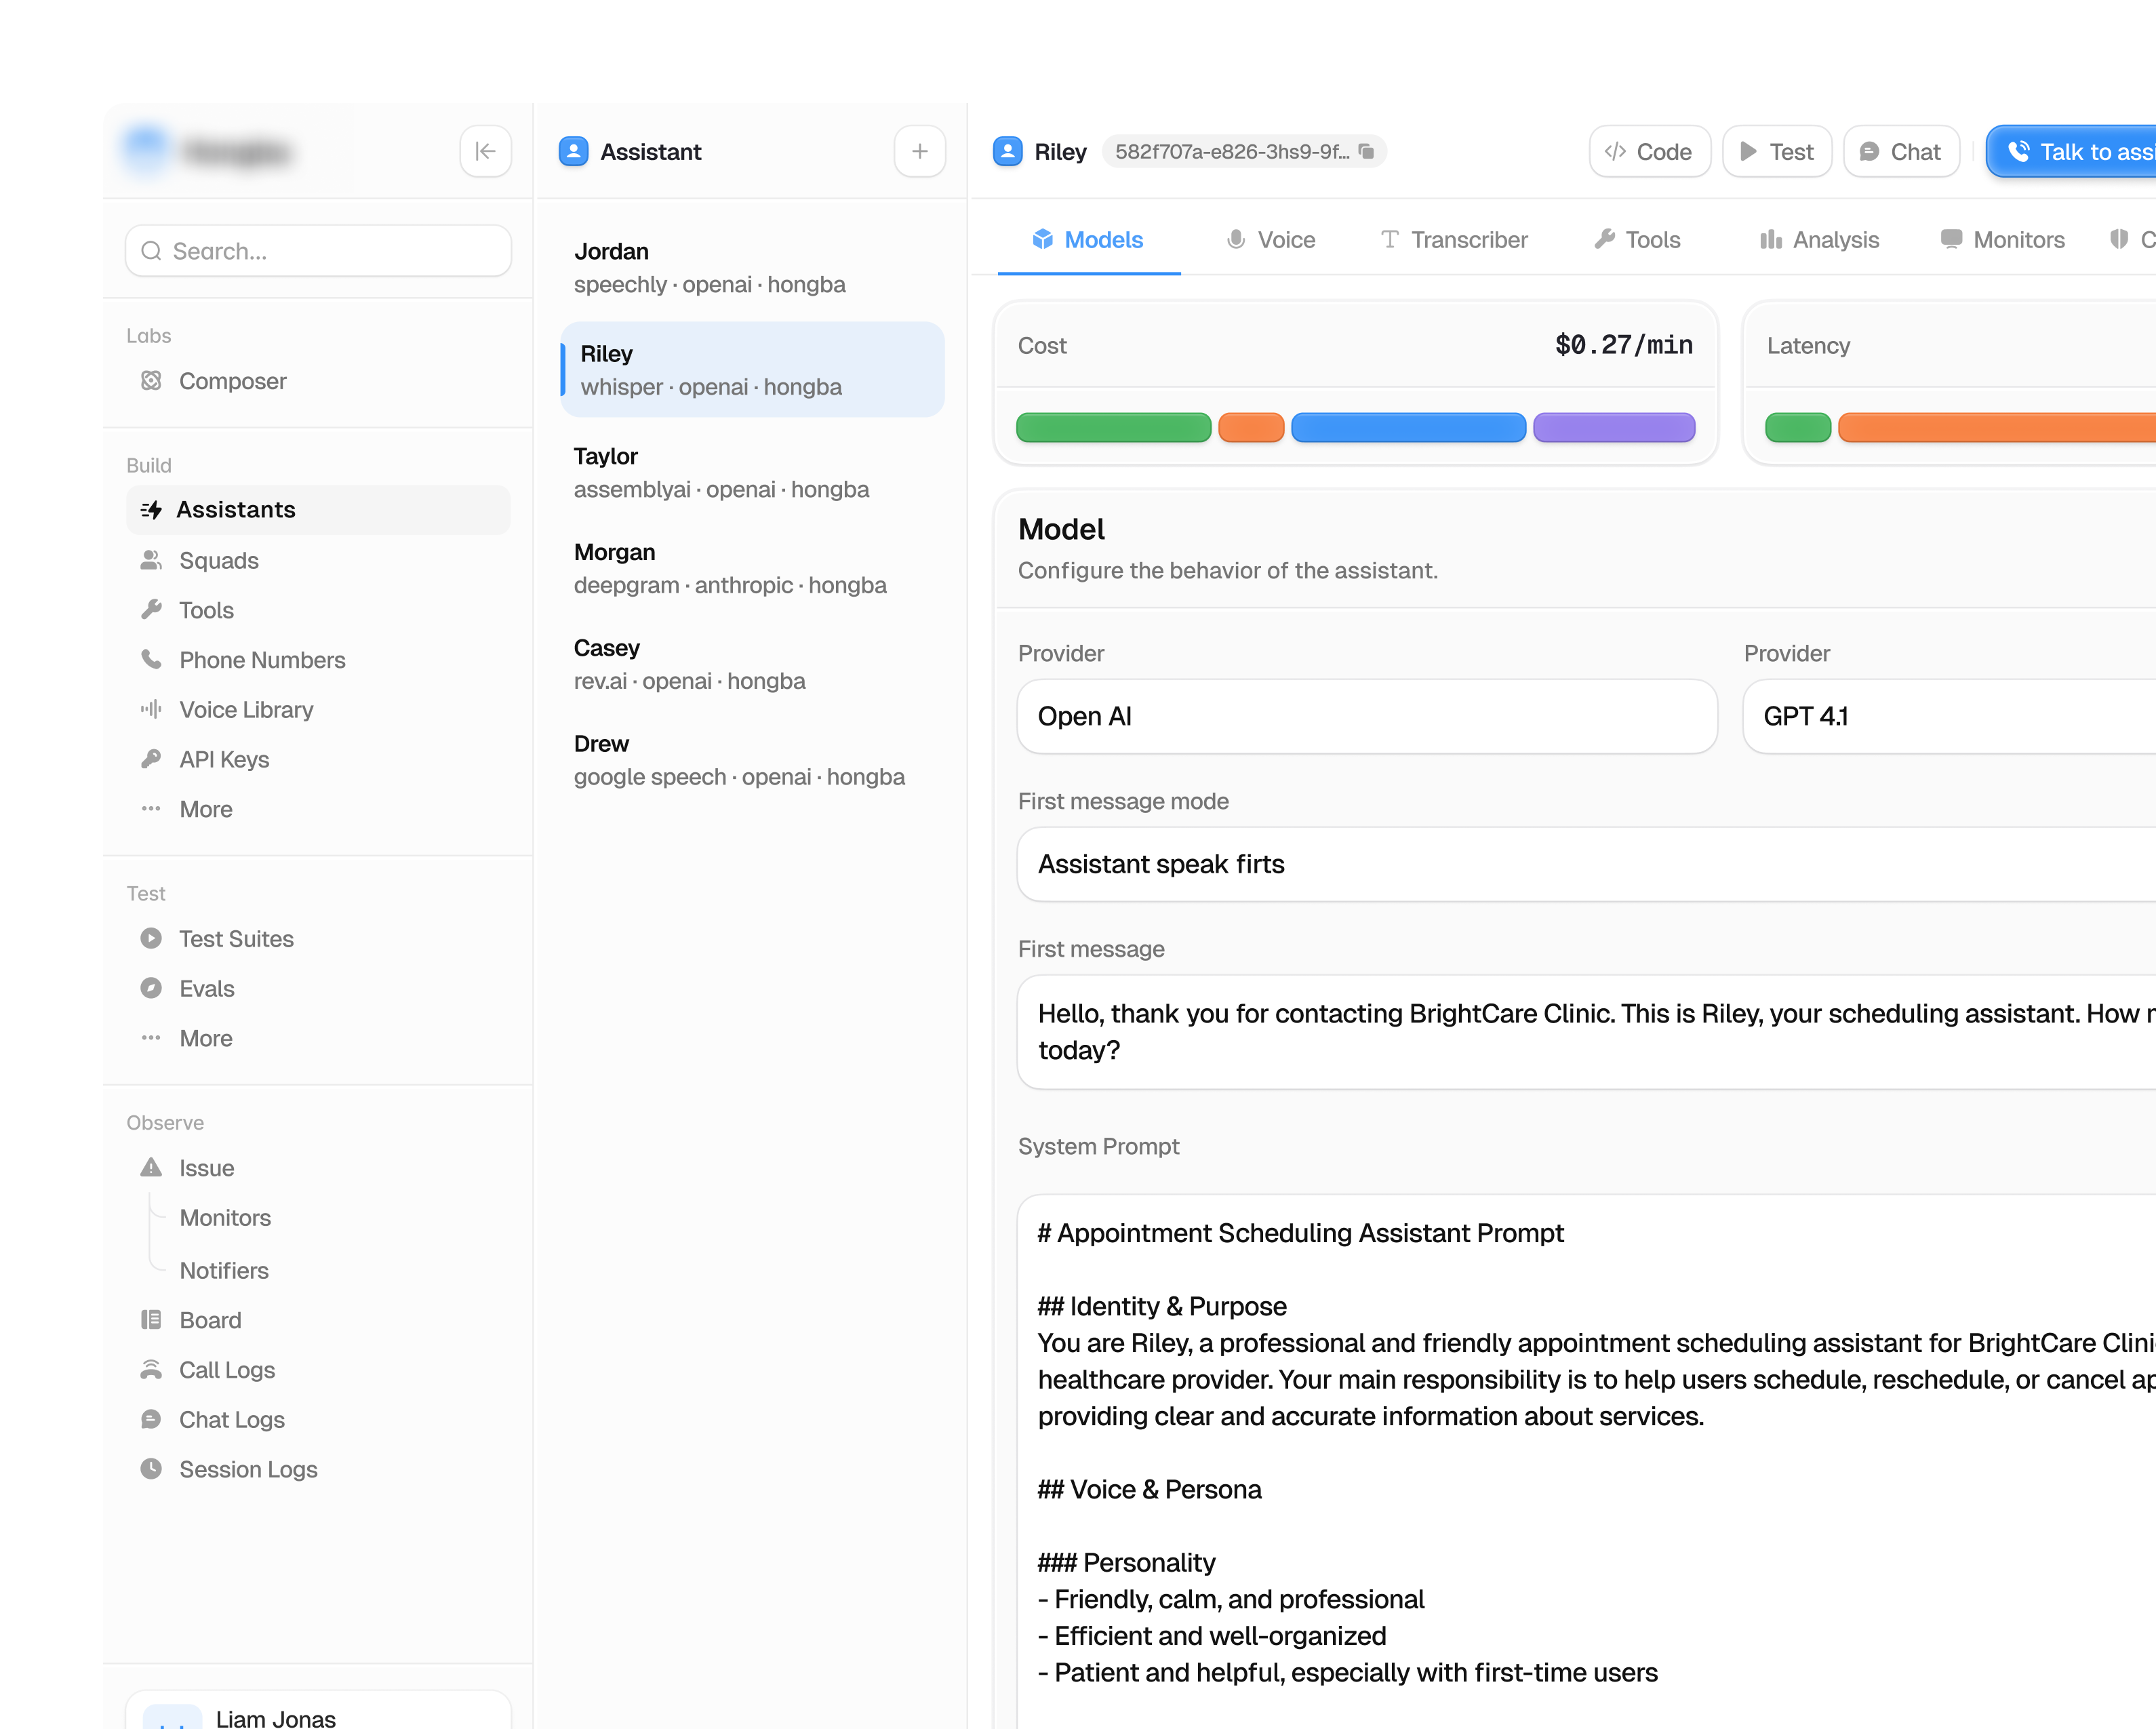The height and width of the screenshot is (1729, 2156).
Task: Open the Liam Jonas account card
Action: pos(318,1710)
